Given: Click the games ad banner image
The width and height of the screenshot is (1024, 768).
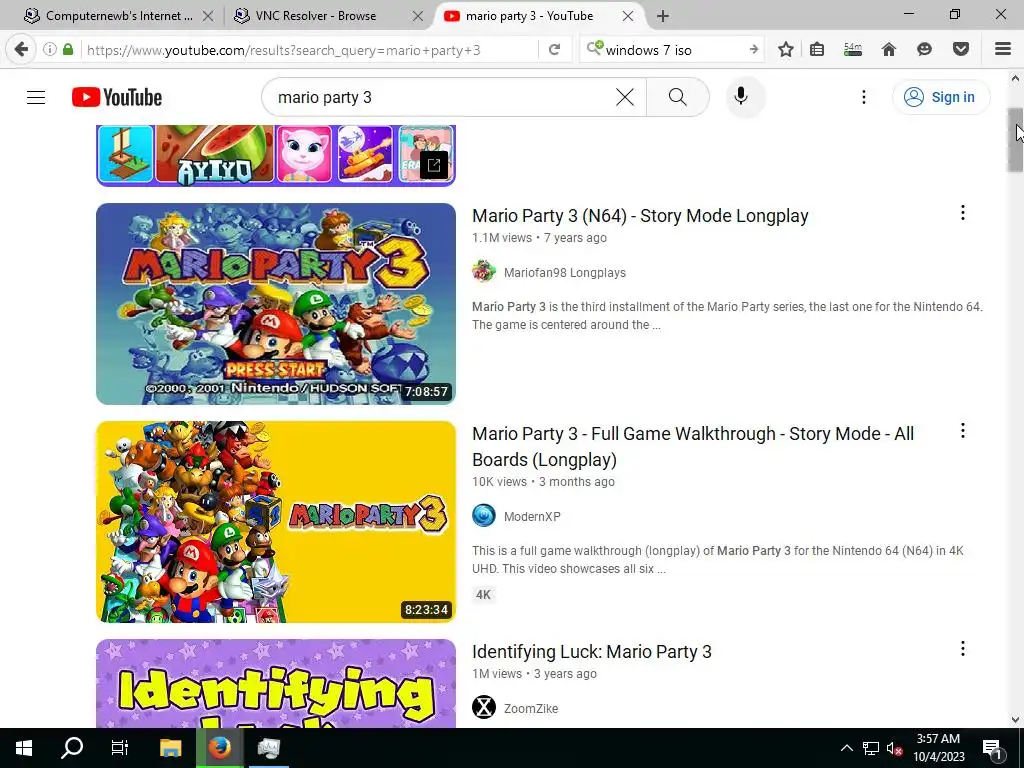Looking at the screenshot, I should coord(276,155).
